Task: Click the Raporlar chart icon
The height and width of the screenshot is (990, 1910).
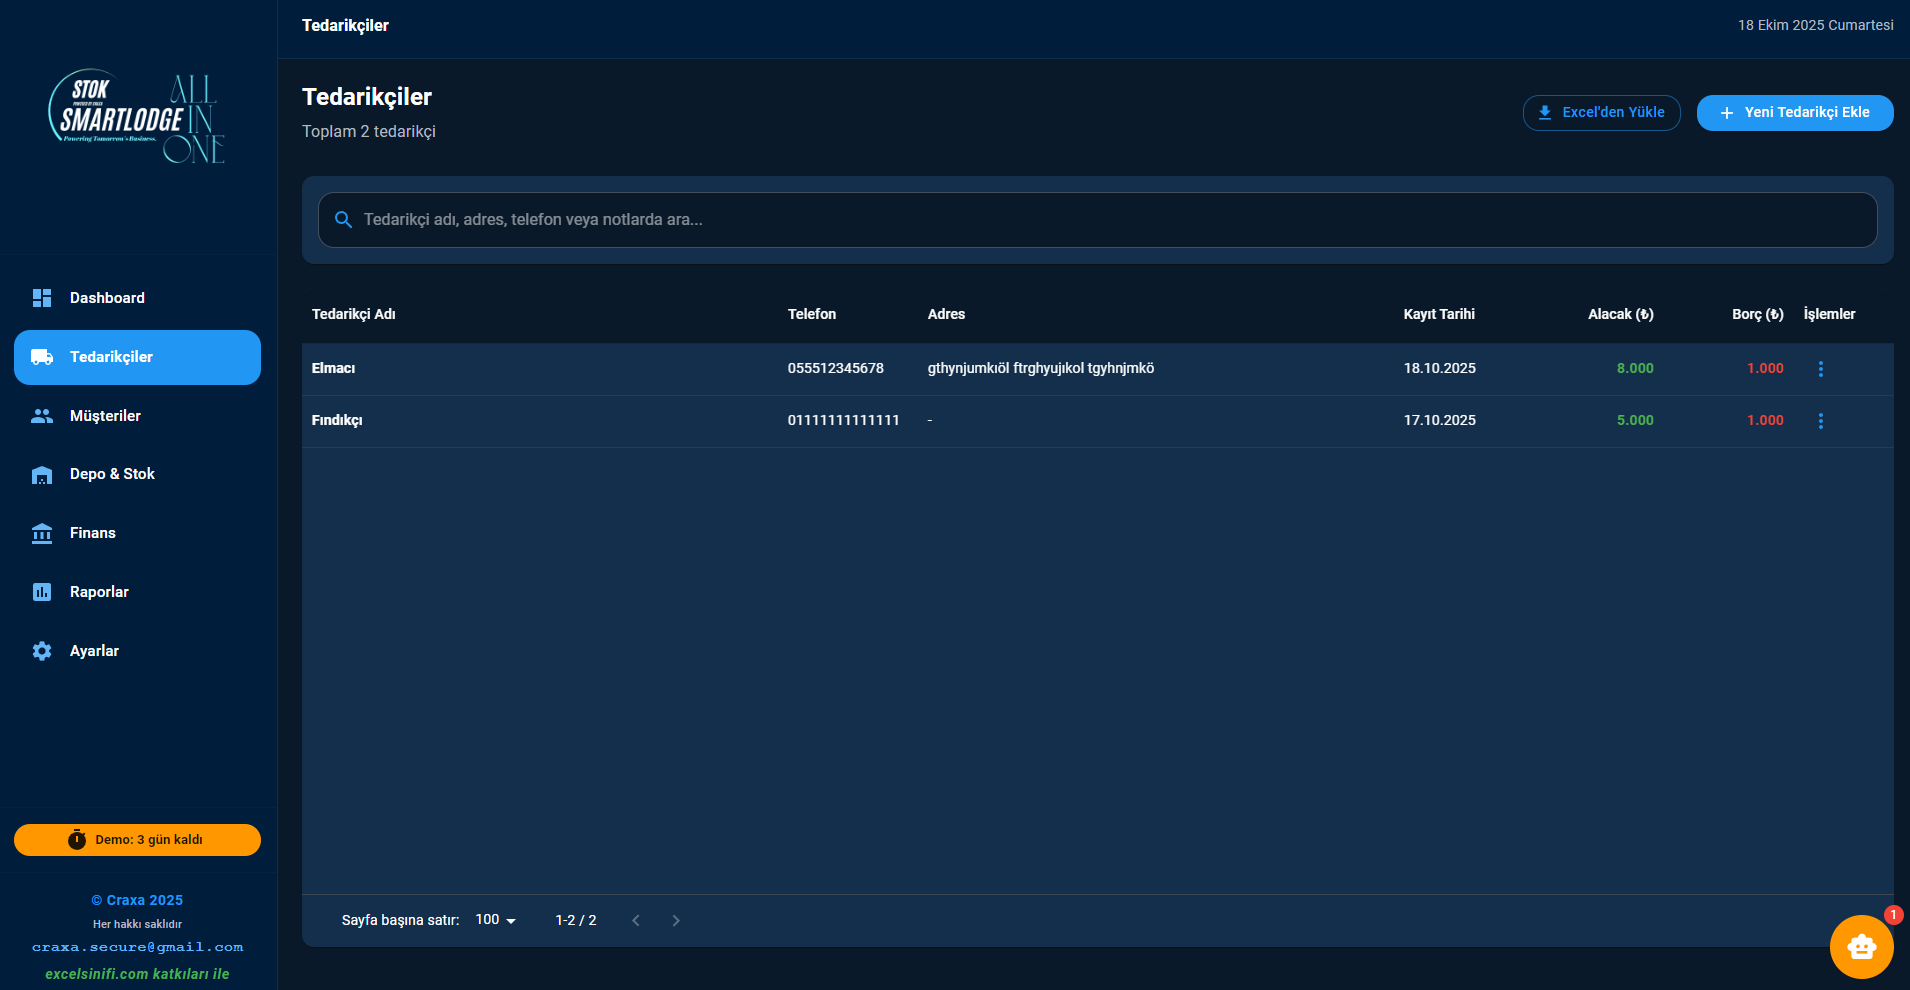Action: point(42,592)
